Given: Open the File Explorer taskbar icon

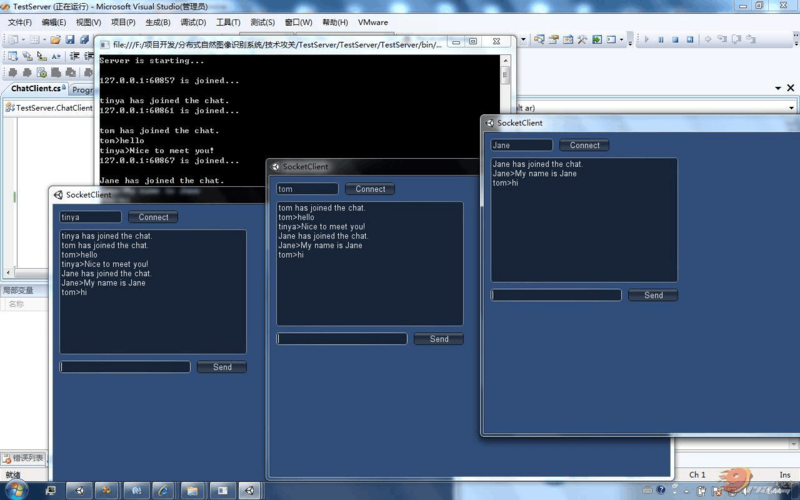Looking at the screenshot, I should 192,490.
